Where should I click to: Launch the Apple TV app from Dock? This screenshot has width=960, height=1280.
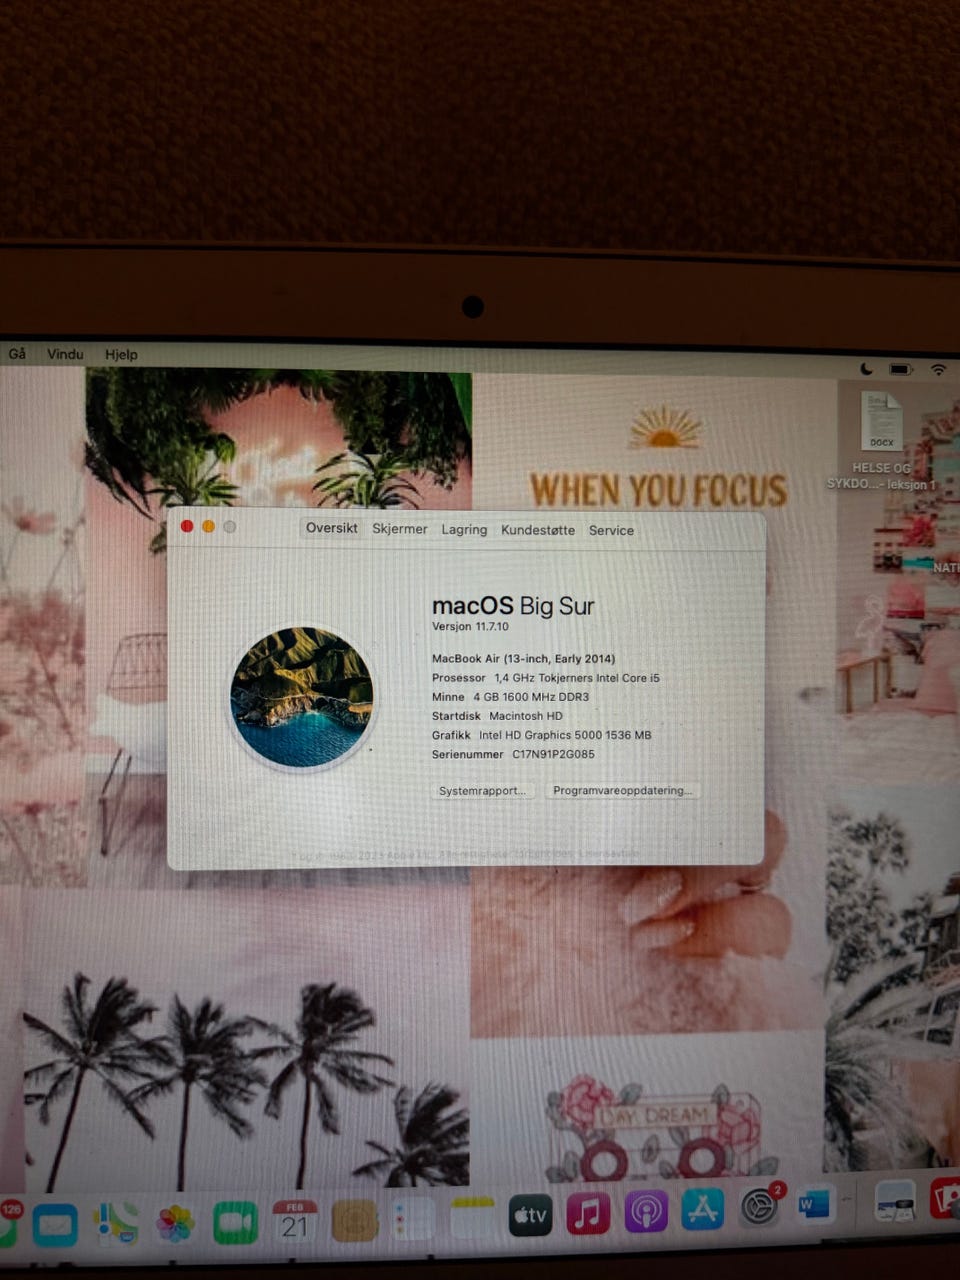click(x=530, y=1215)
